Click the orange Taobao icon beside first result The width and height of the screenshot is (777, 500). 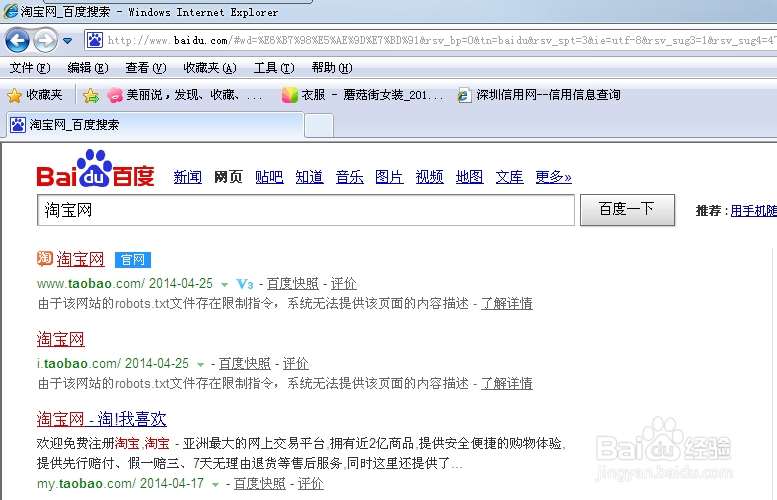pos(45,258)
